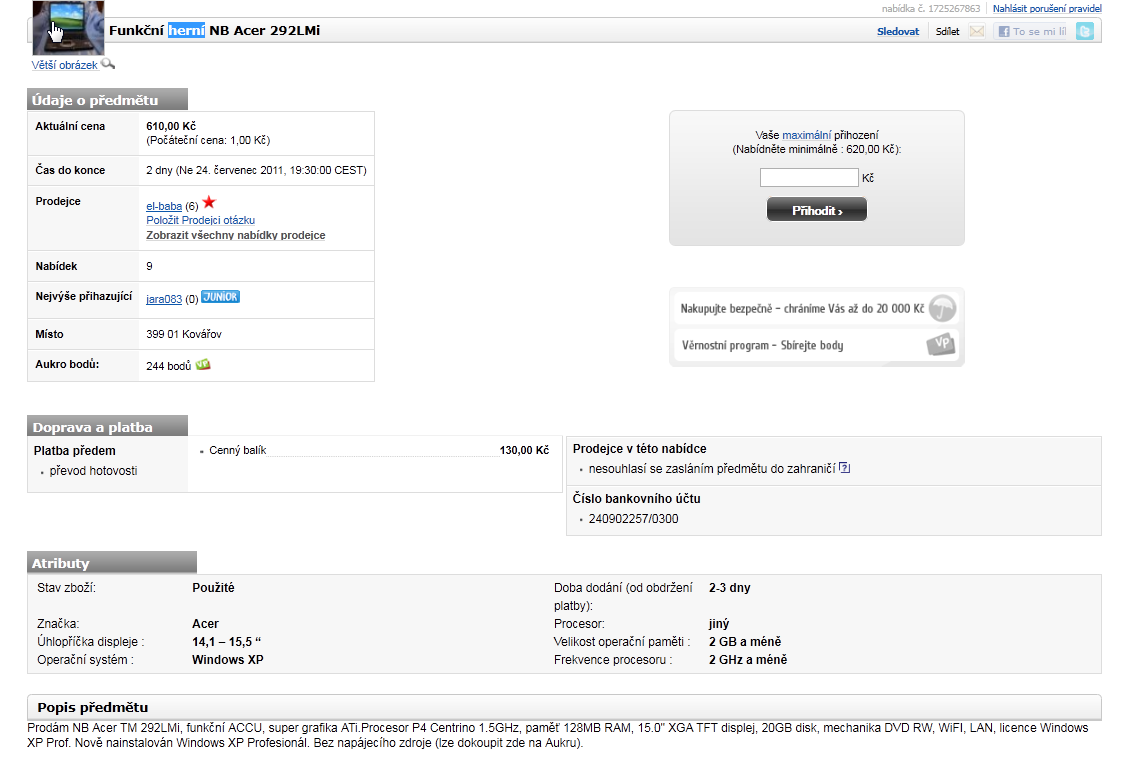Image resolution: width=1123 pixels, height=763 pixels.
Task: Click the starting price Počáteční cena text
Action: [208, 140]
